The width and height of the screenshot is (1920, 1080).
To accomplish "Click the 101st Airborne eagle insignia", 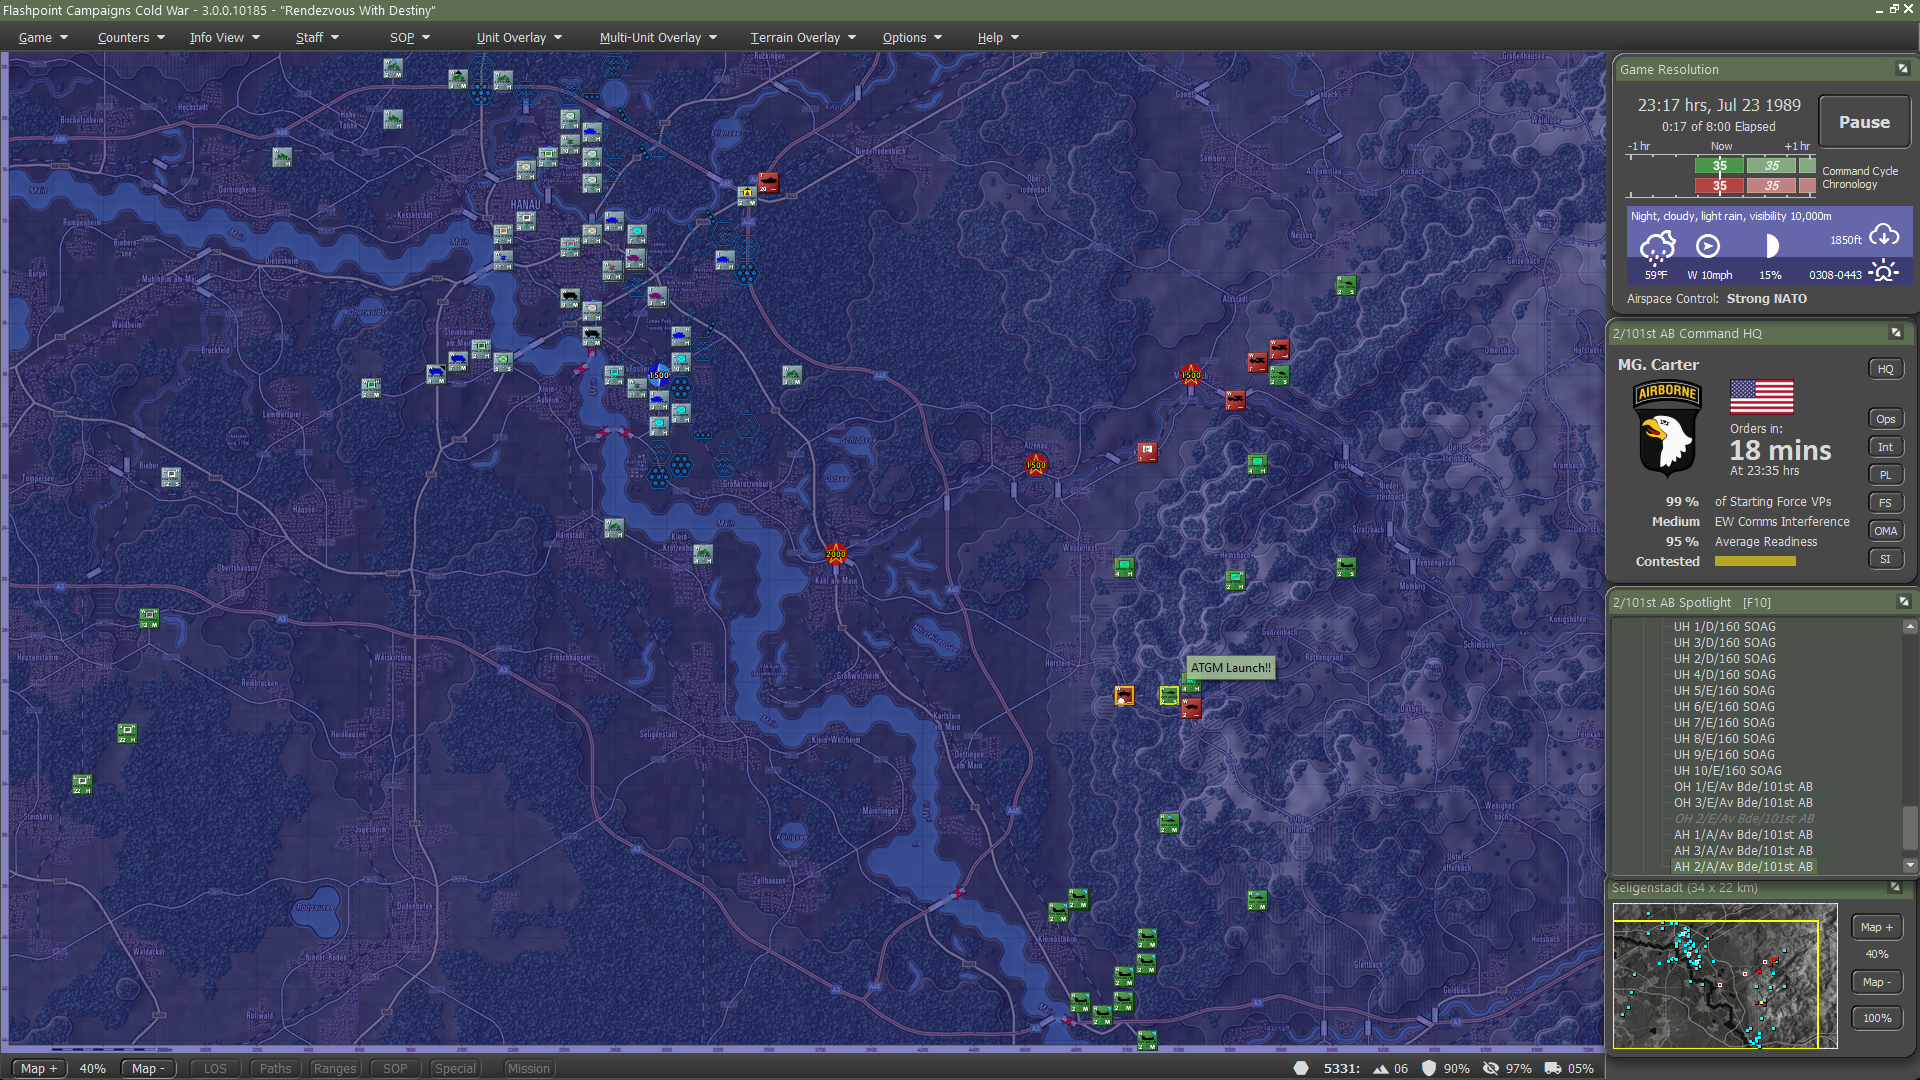I will (1667, 428).
